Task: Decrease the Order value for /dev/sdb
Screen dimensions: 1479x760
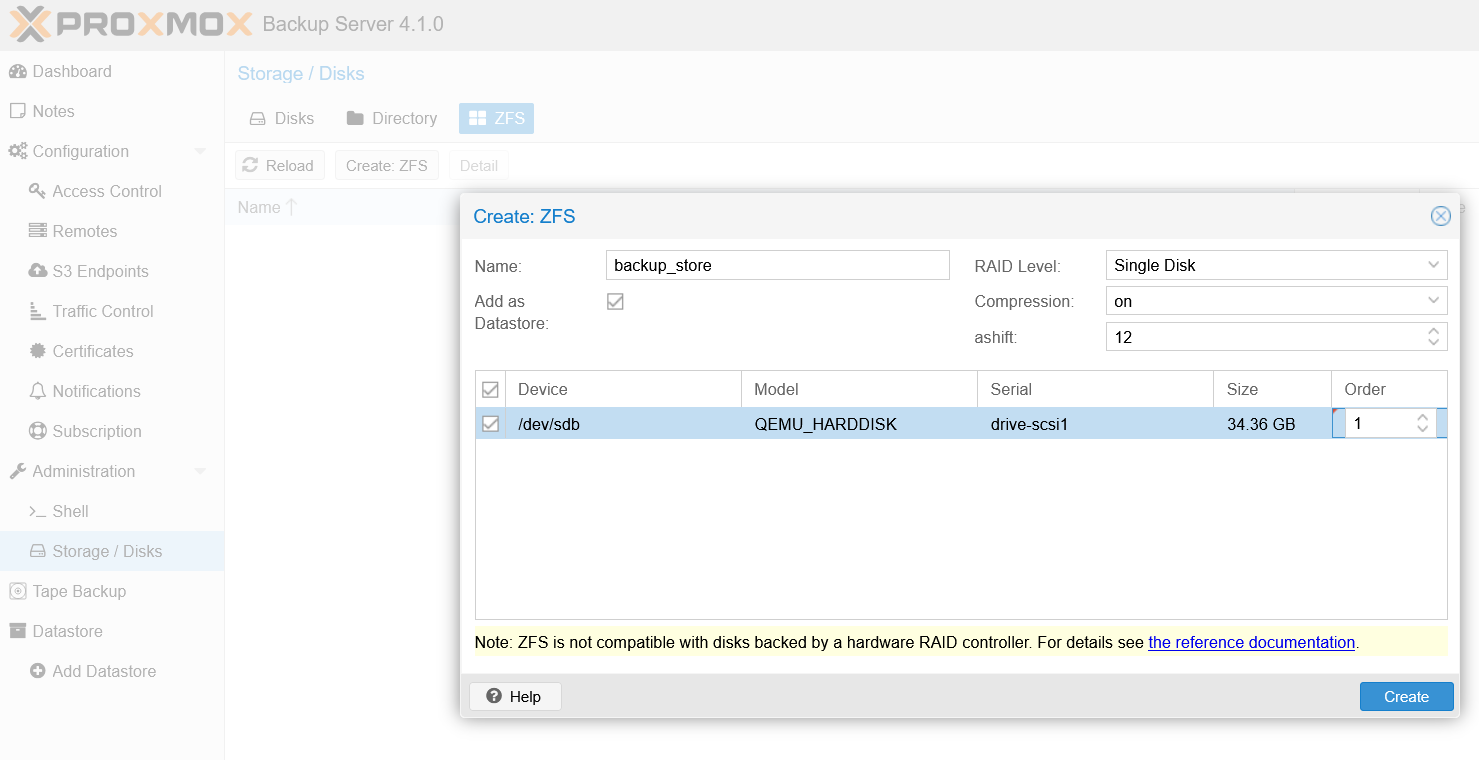Action: (1422, 429)
